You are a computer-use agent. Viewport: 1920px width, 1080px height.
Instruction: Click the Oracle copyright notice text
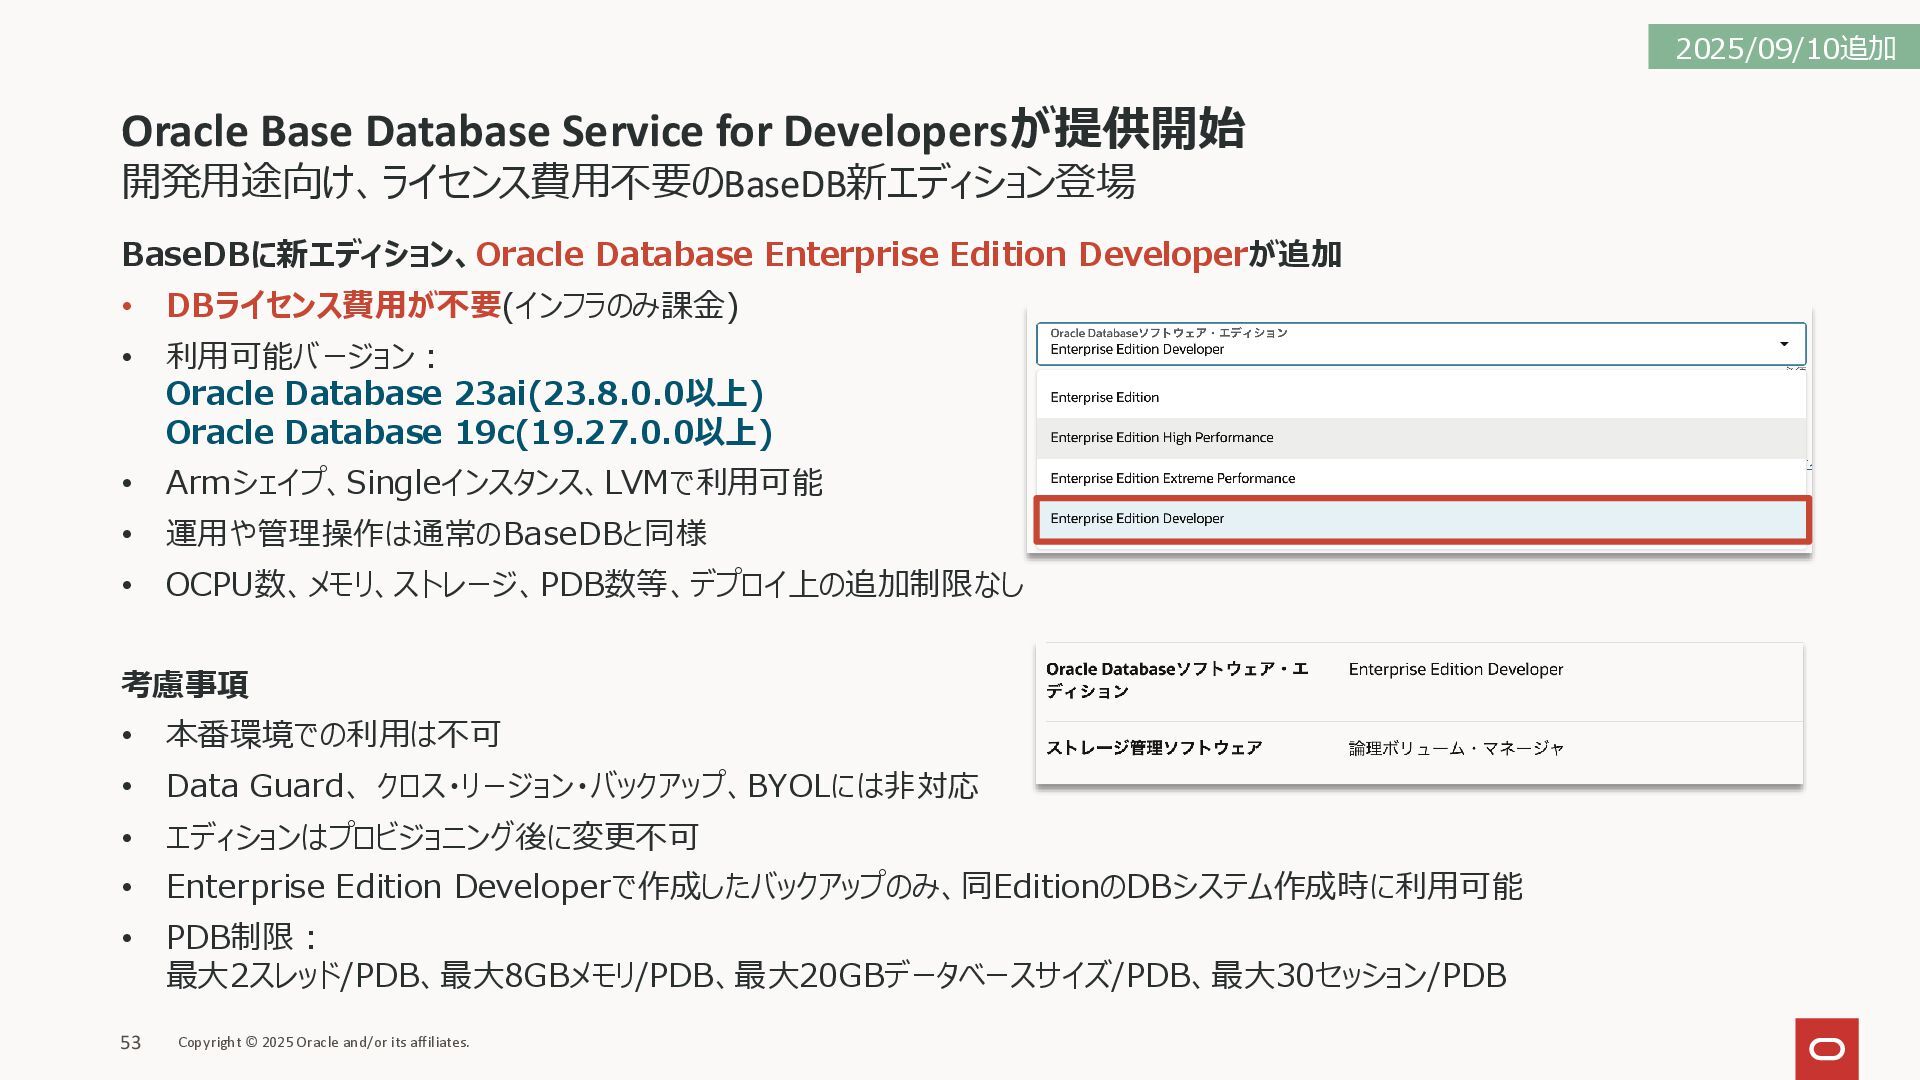coord(323,1042)
